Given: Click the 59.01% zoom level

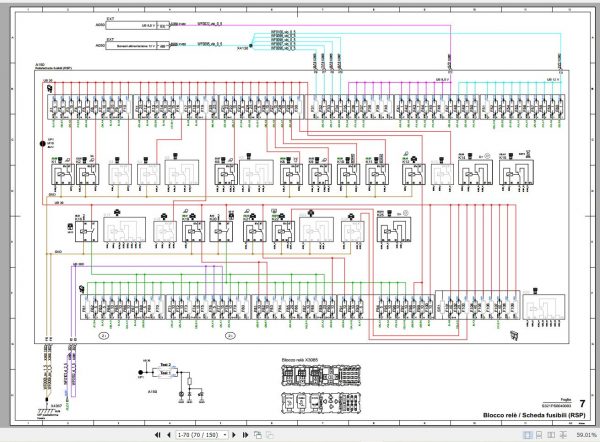Looking at the screenshot, I should pyautogui.click(x=586, y=435).
